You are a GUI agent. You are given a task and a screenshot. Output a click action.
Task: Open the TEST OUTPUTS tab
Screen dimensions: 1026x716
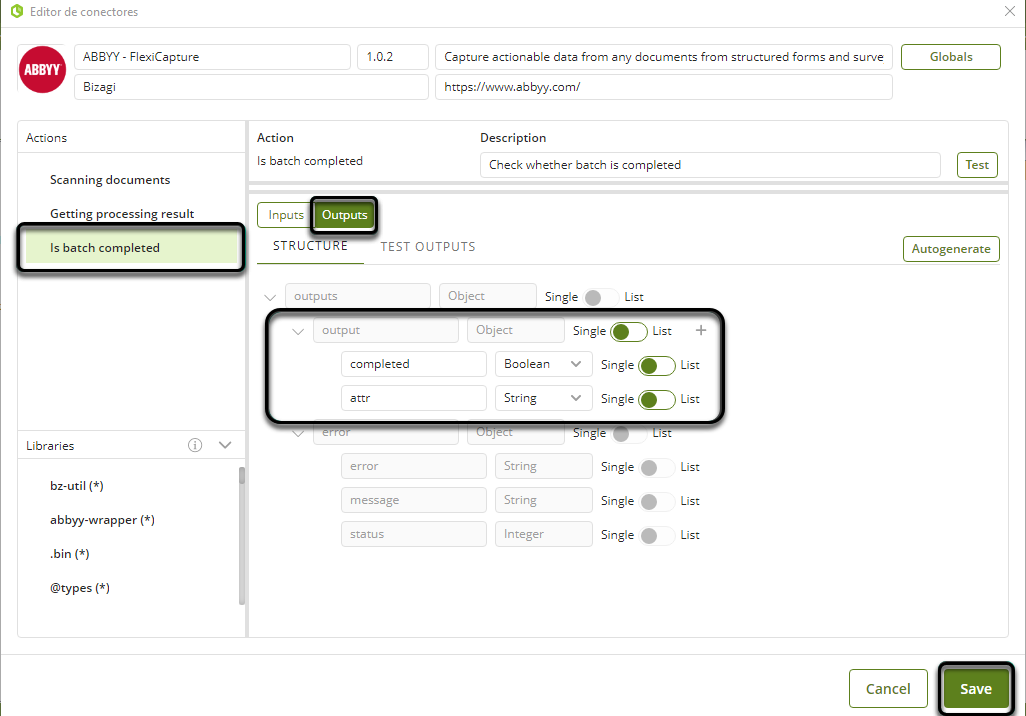click(428, 247)
